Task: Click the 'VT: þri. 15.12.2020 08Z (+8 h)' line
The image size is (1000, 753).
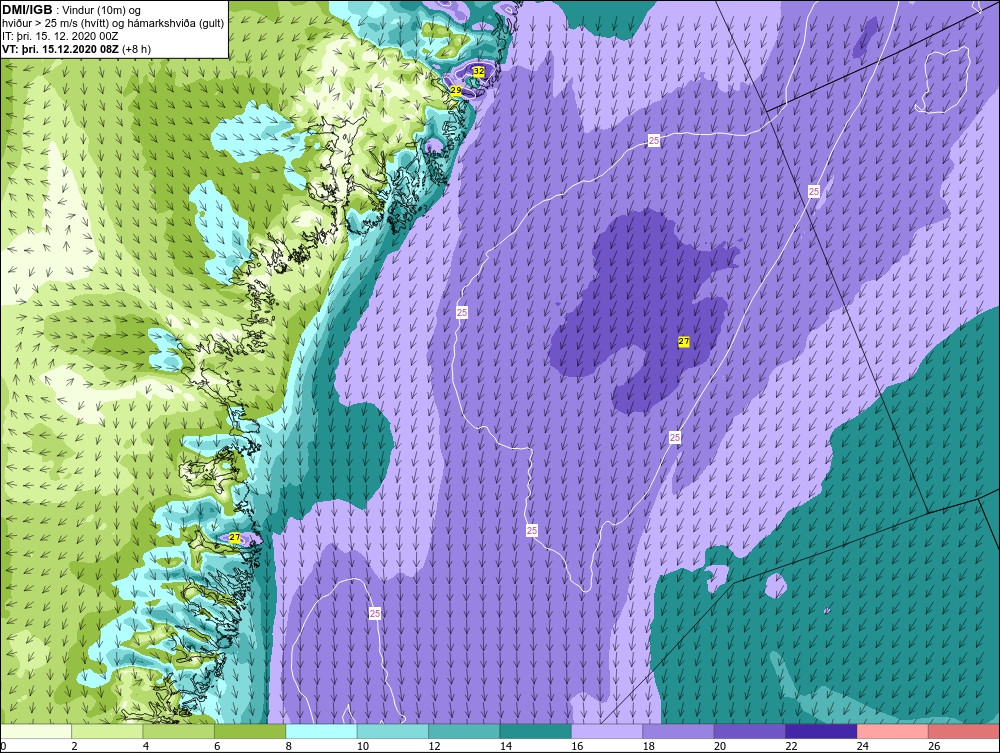Action: coord(77,49)
